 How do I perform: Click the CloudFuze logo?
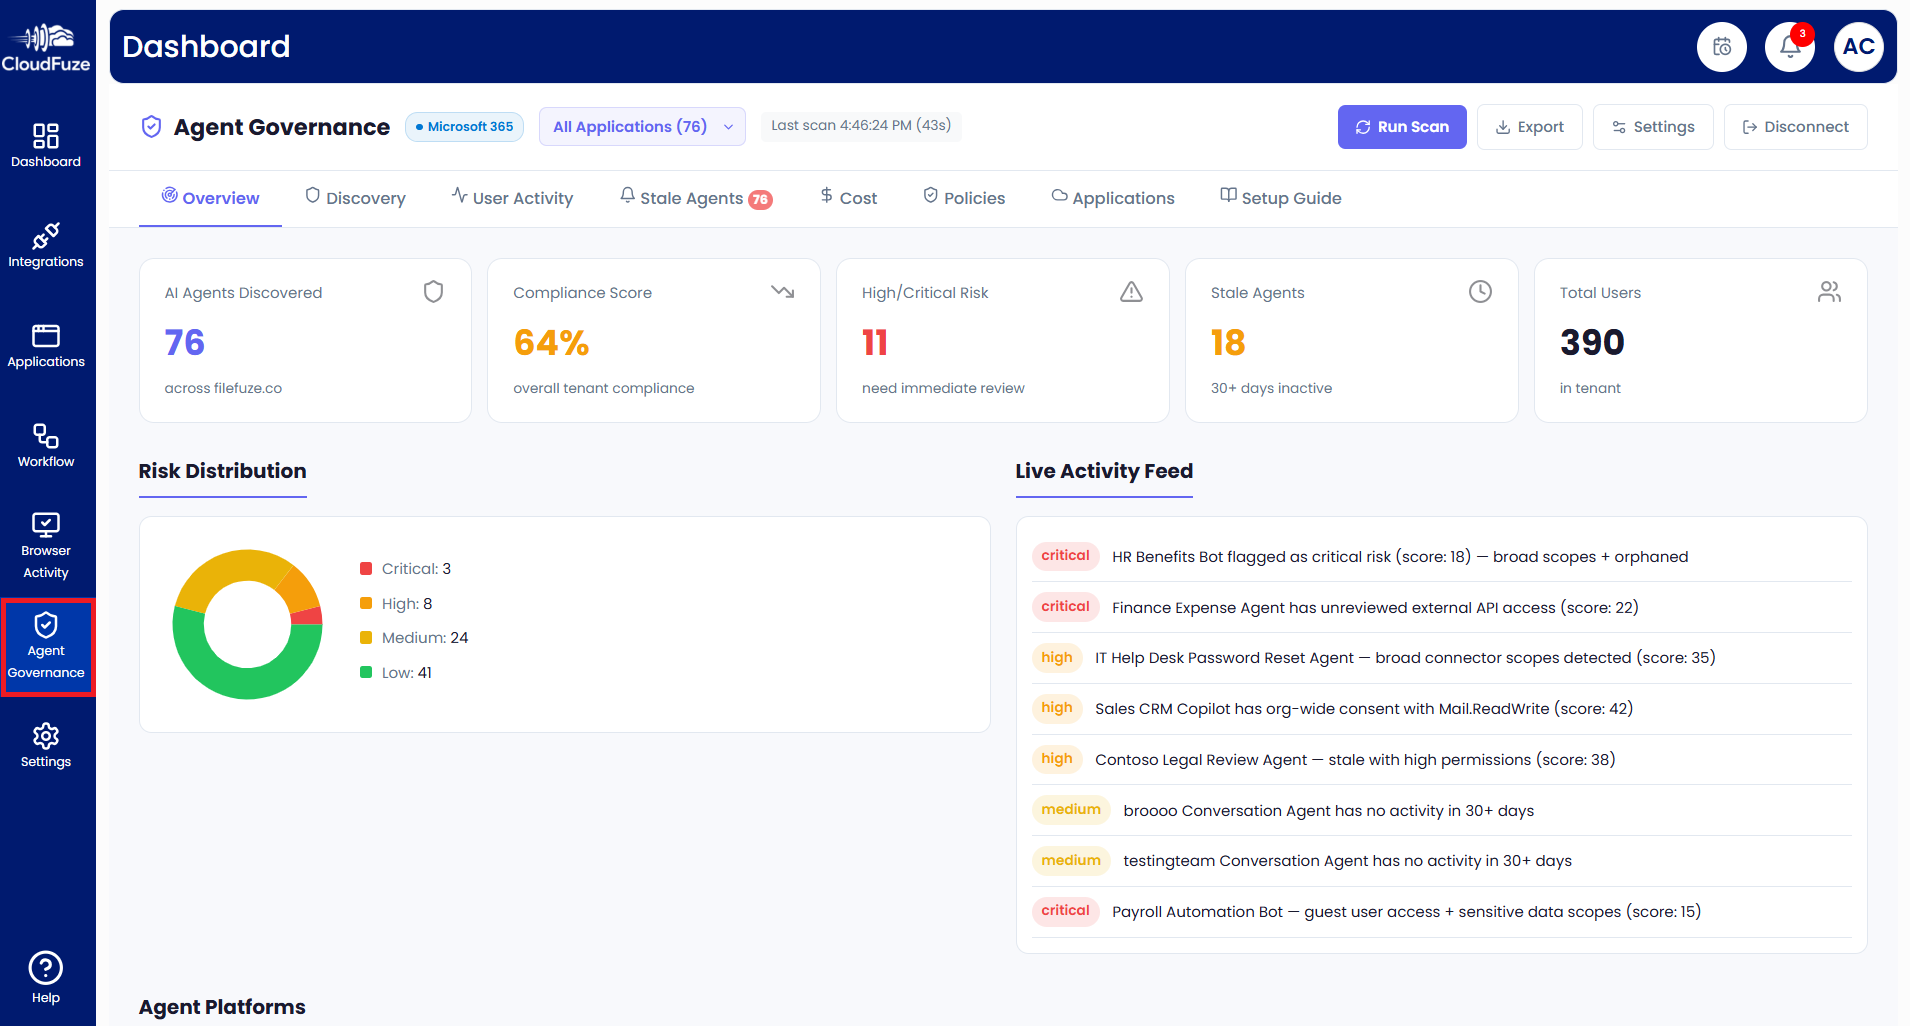tap(46, 48)
